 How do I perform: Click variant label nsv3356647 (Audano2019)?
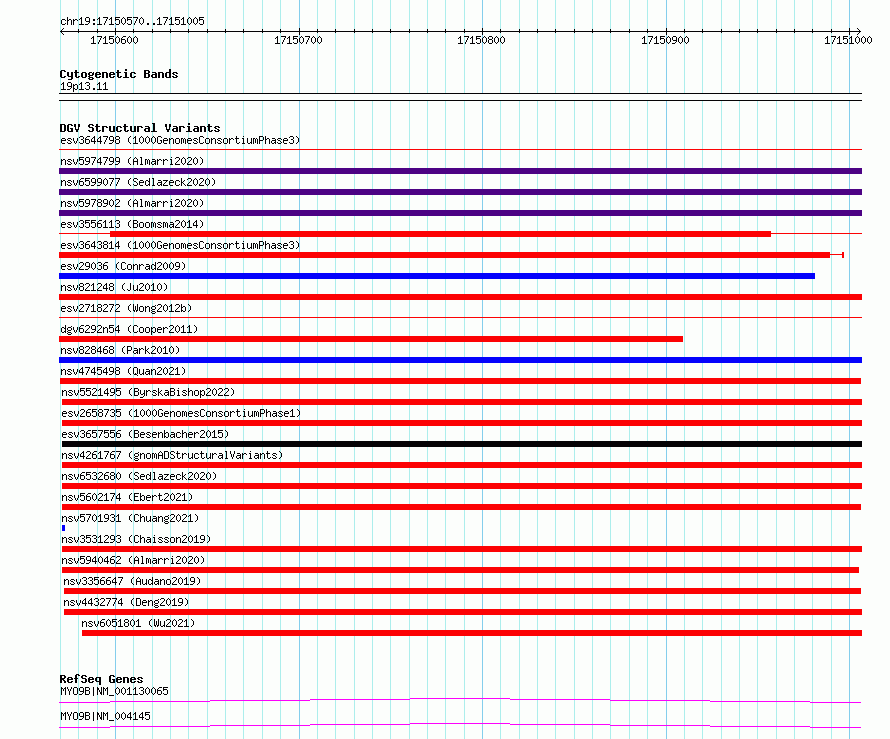[132, 581]
